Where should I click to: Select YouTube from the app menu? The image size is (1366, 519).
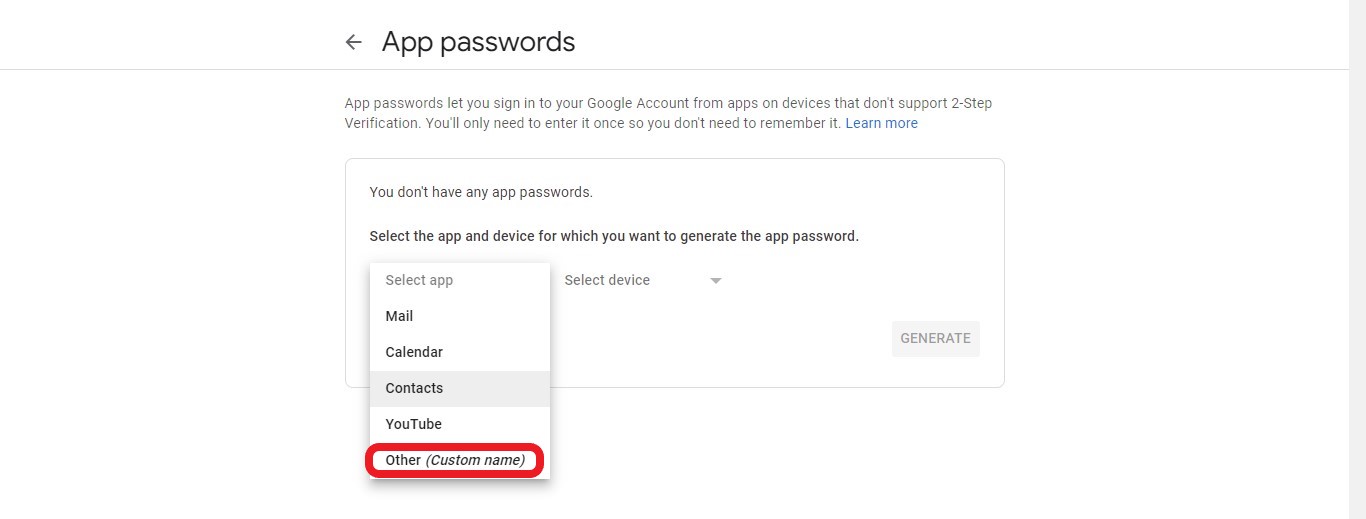tap(413, 424)
